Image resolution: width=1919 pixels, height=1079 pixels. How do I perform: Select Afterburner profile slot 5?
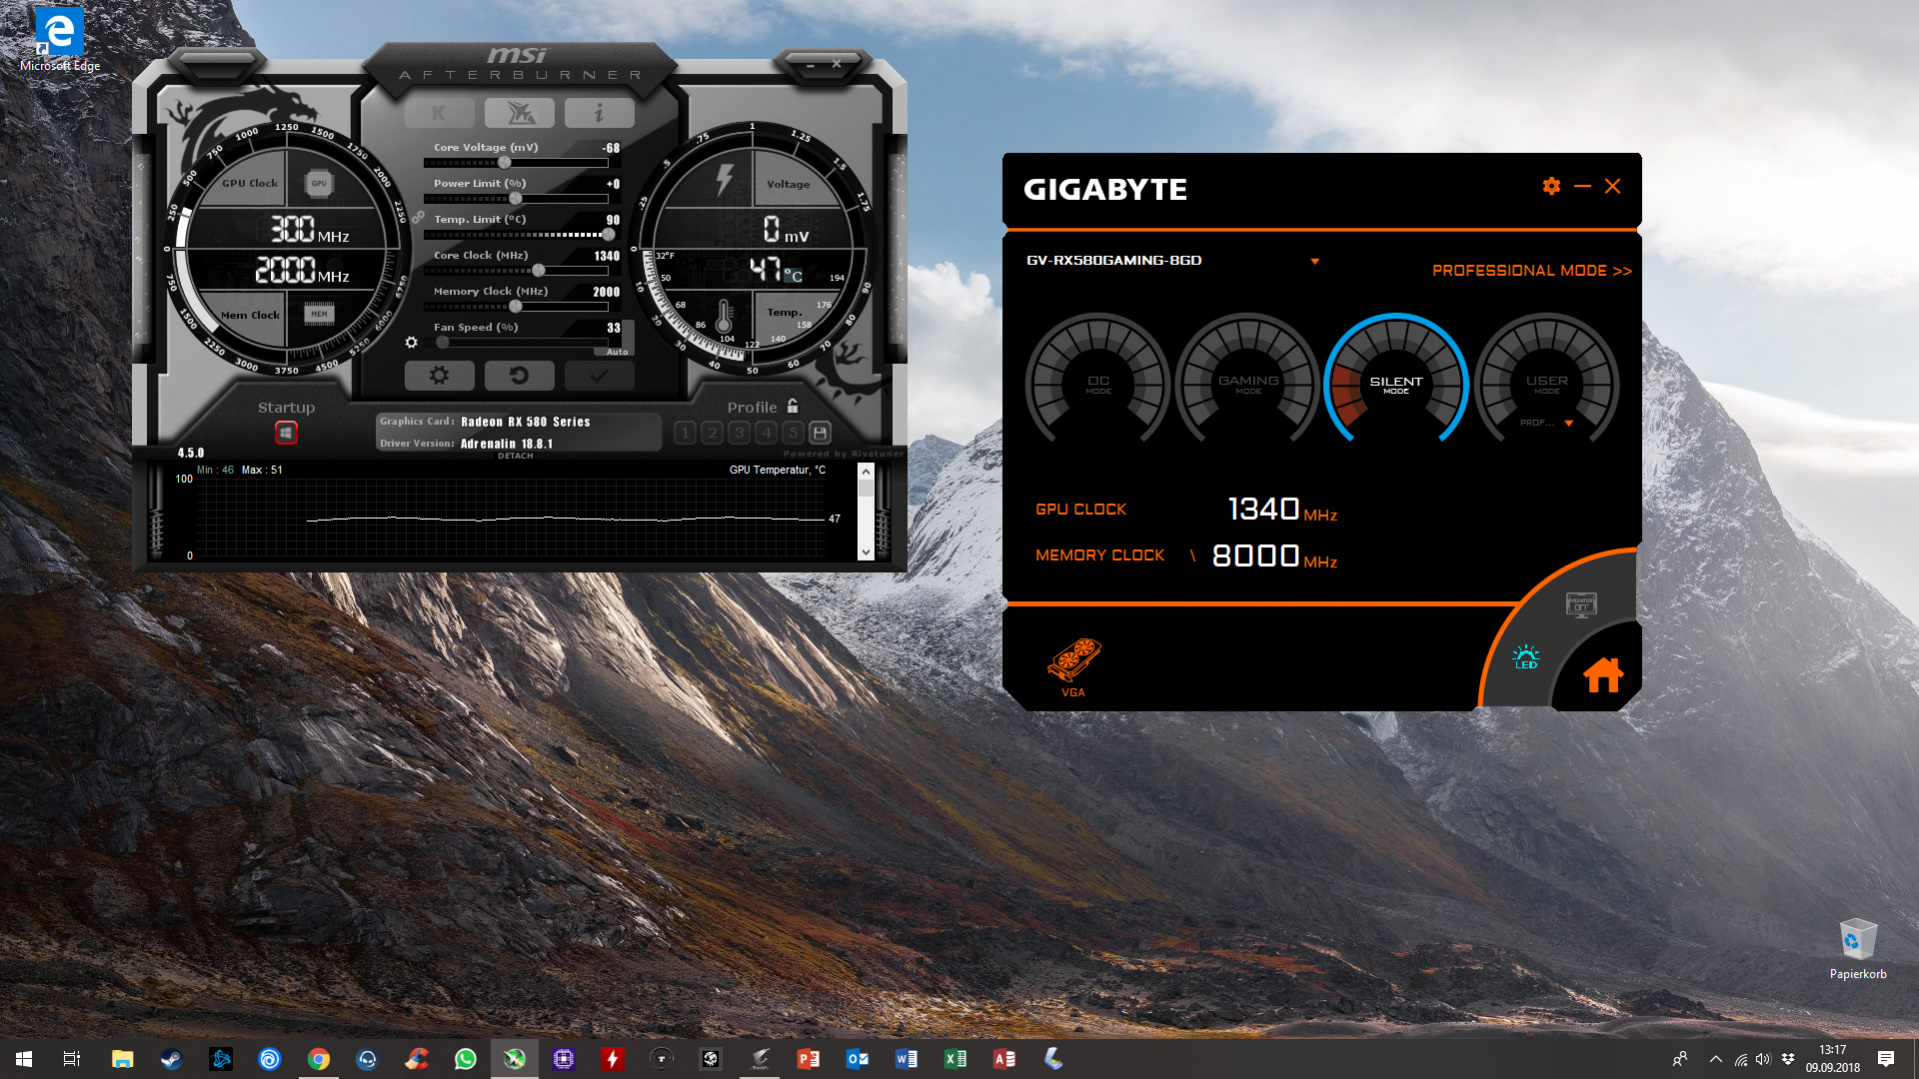793,433
